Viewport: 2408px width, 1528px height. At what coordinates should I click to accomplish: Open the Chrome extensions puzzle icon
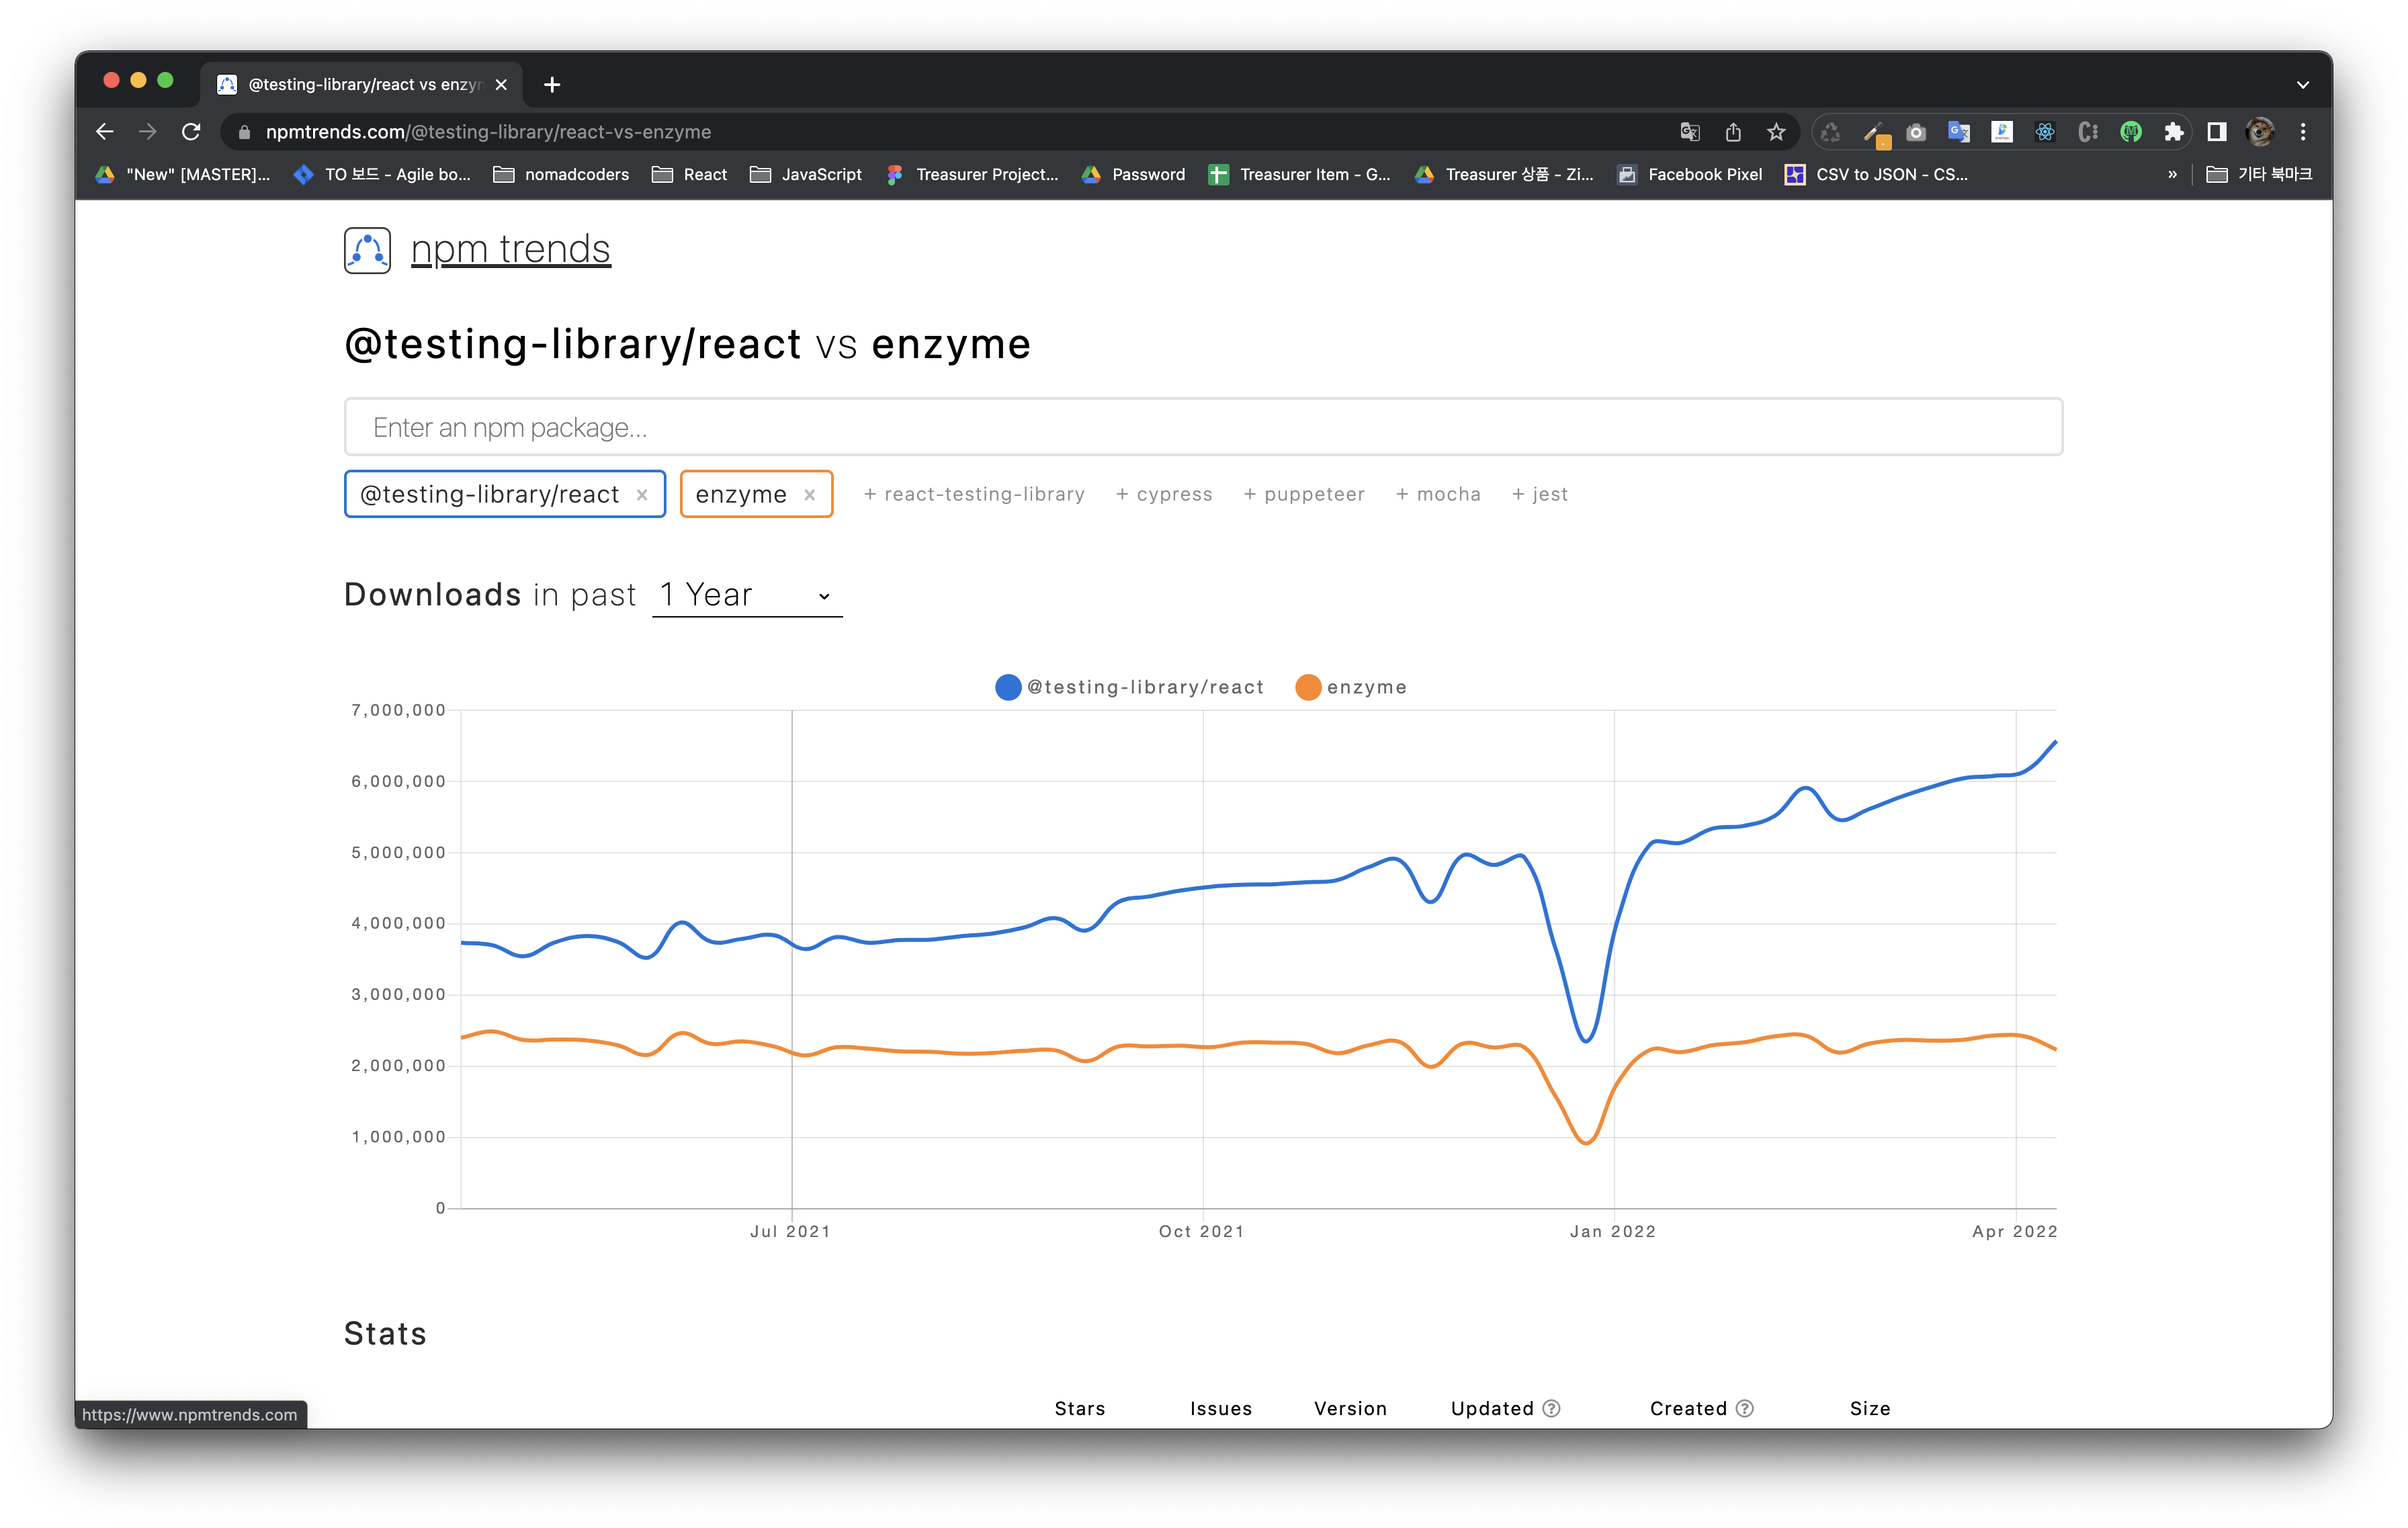coord(2174,131)
